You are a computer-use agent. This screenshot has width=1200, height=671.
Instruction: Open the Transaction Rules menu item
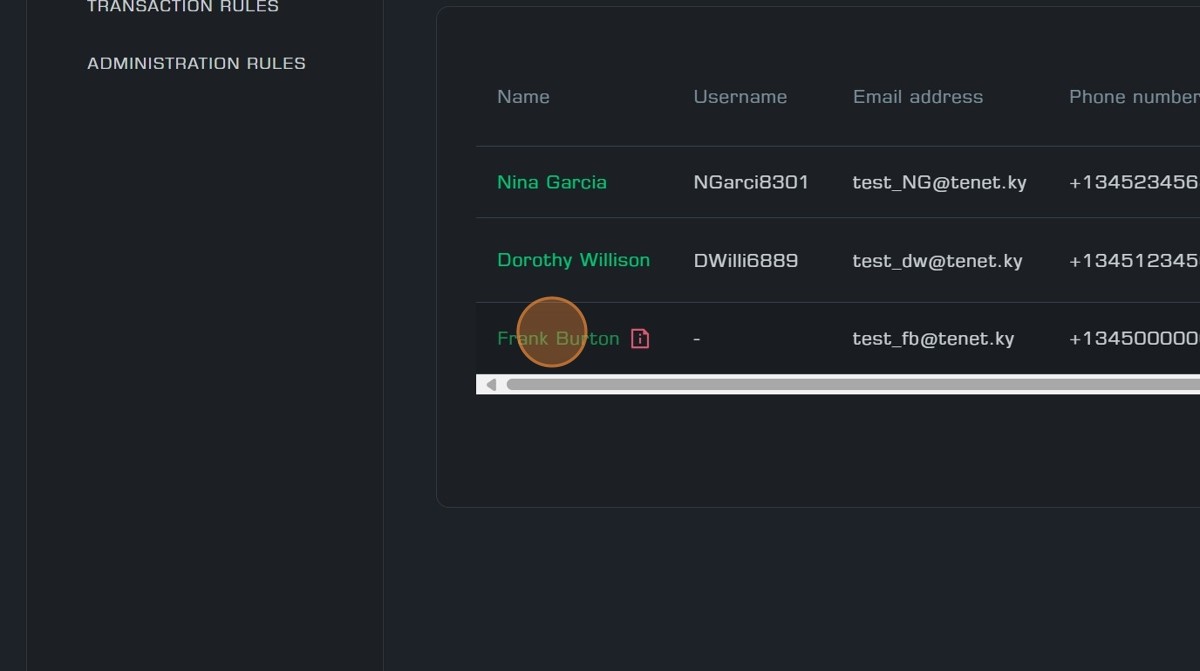[183, 6]
